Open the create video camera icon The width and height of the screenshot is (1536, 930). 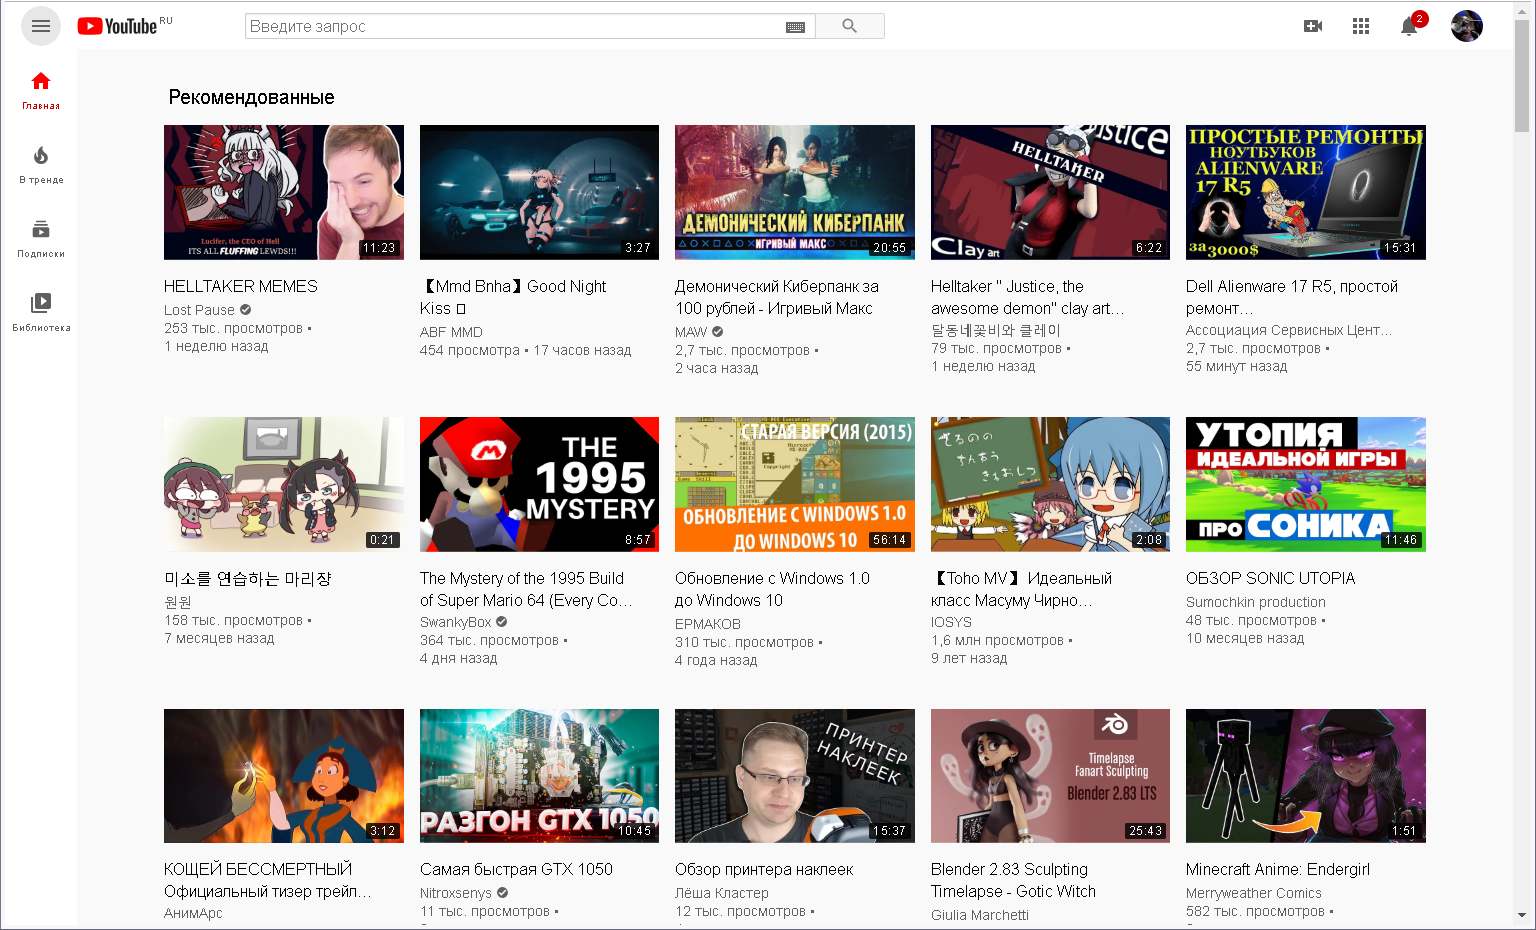(1313, 26)
